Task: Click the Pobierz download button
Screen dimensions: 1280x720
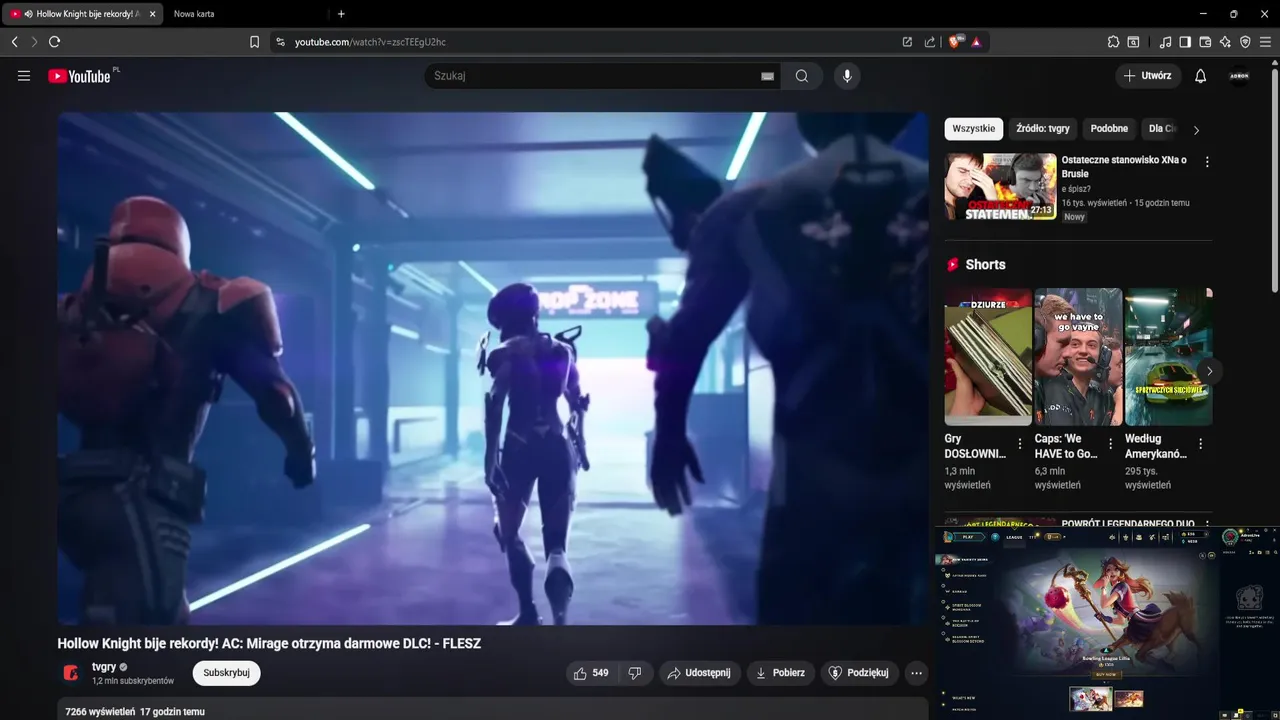Action: tap(780, 673)
